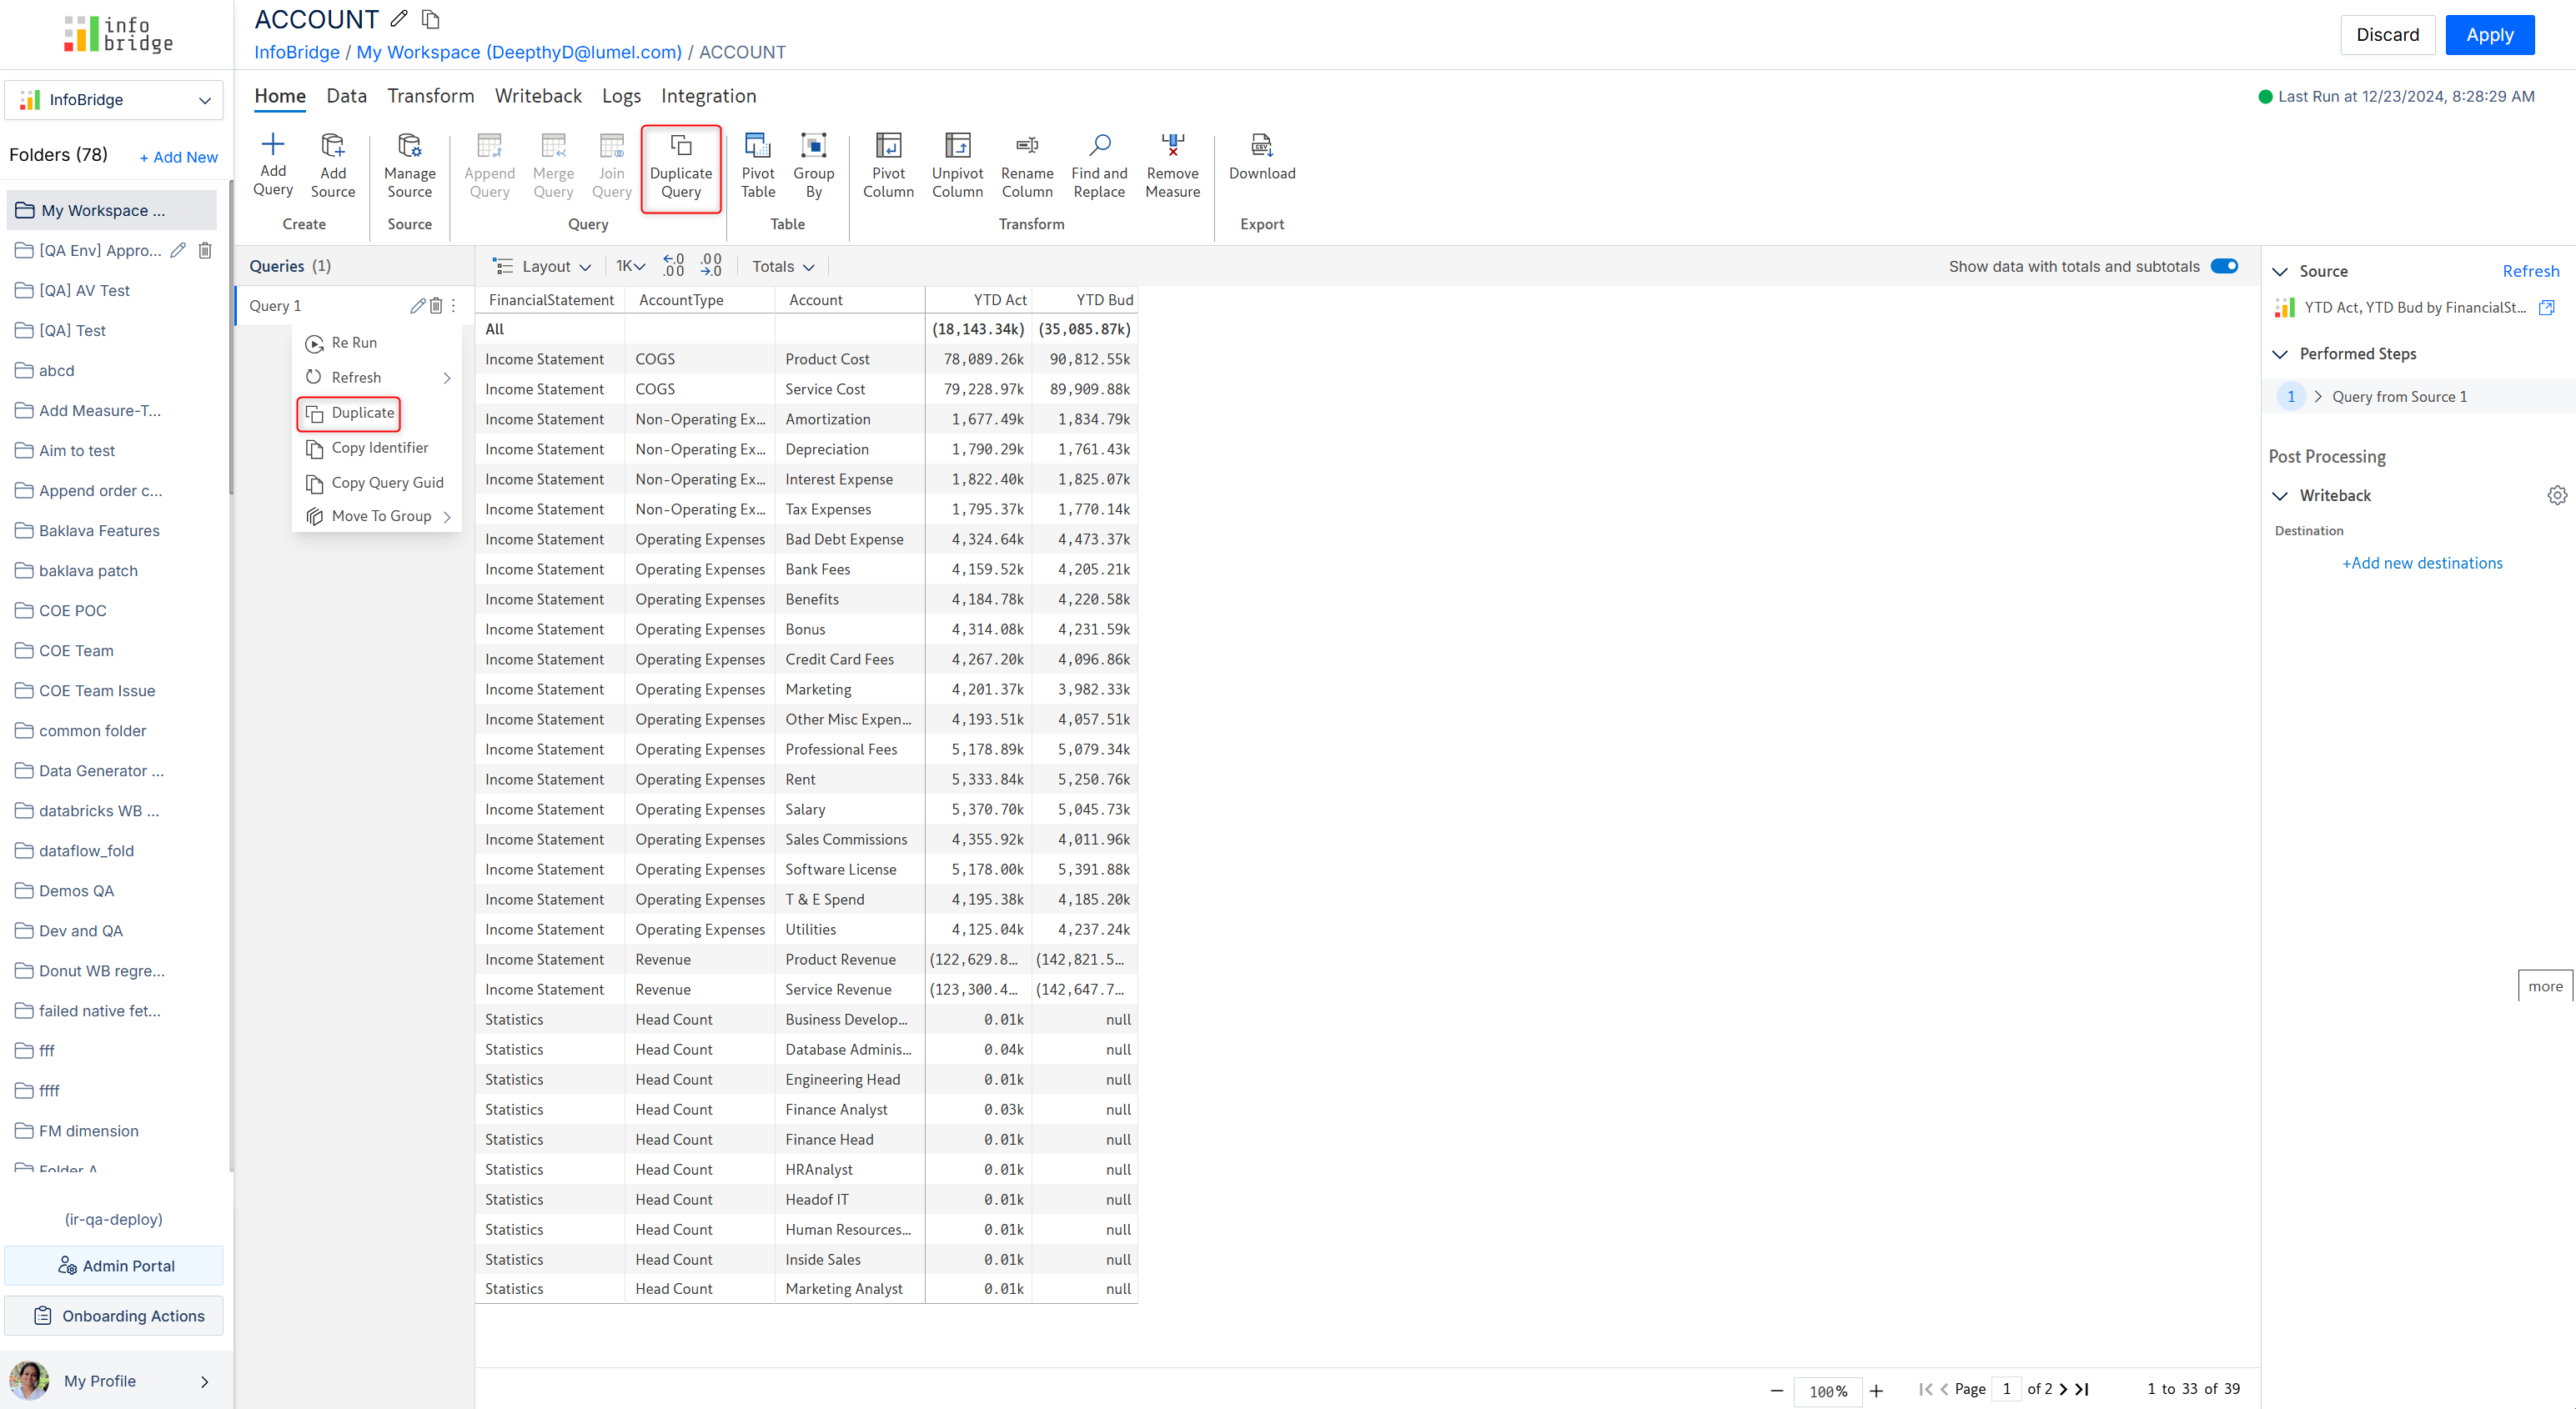Toggle show data with totals switch

2224,266
